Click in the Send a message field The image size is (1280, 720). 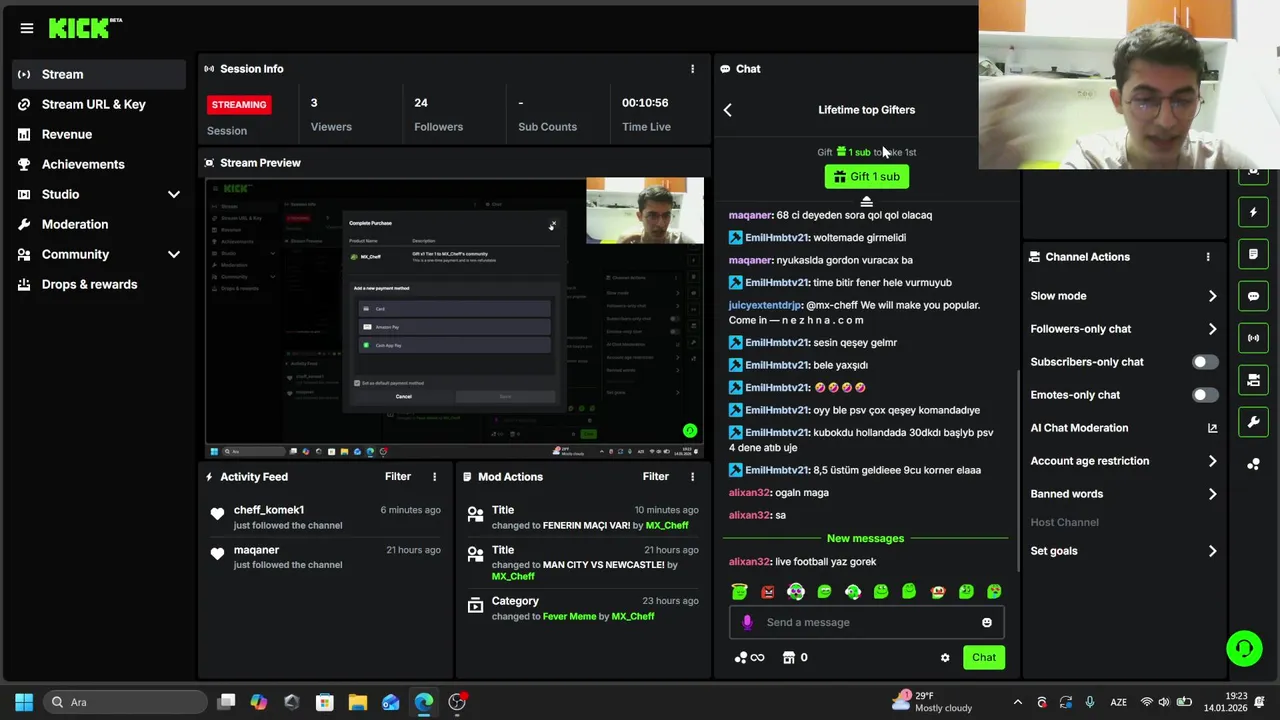(x=866, y=622)
